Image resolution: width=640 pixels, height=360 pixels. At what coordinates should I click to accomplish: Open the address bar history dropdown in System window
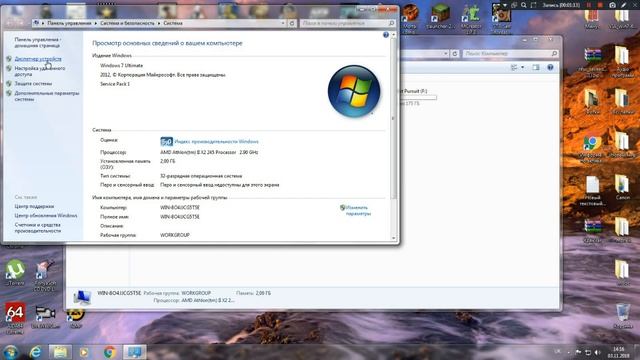click(283, 23)
